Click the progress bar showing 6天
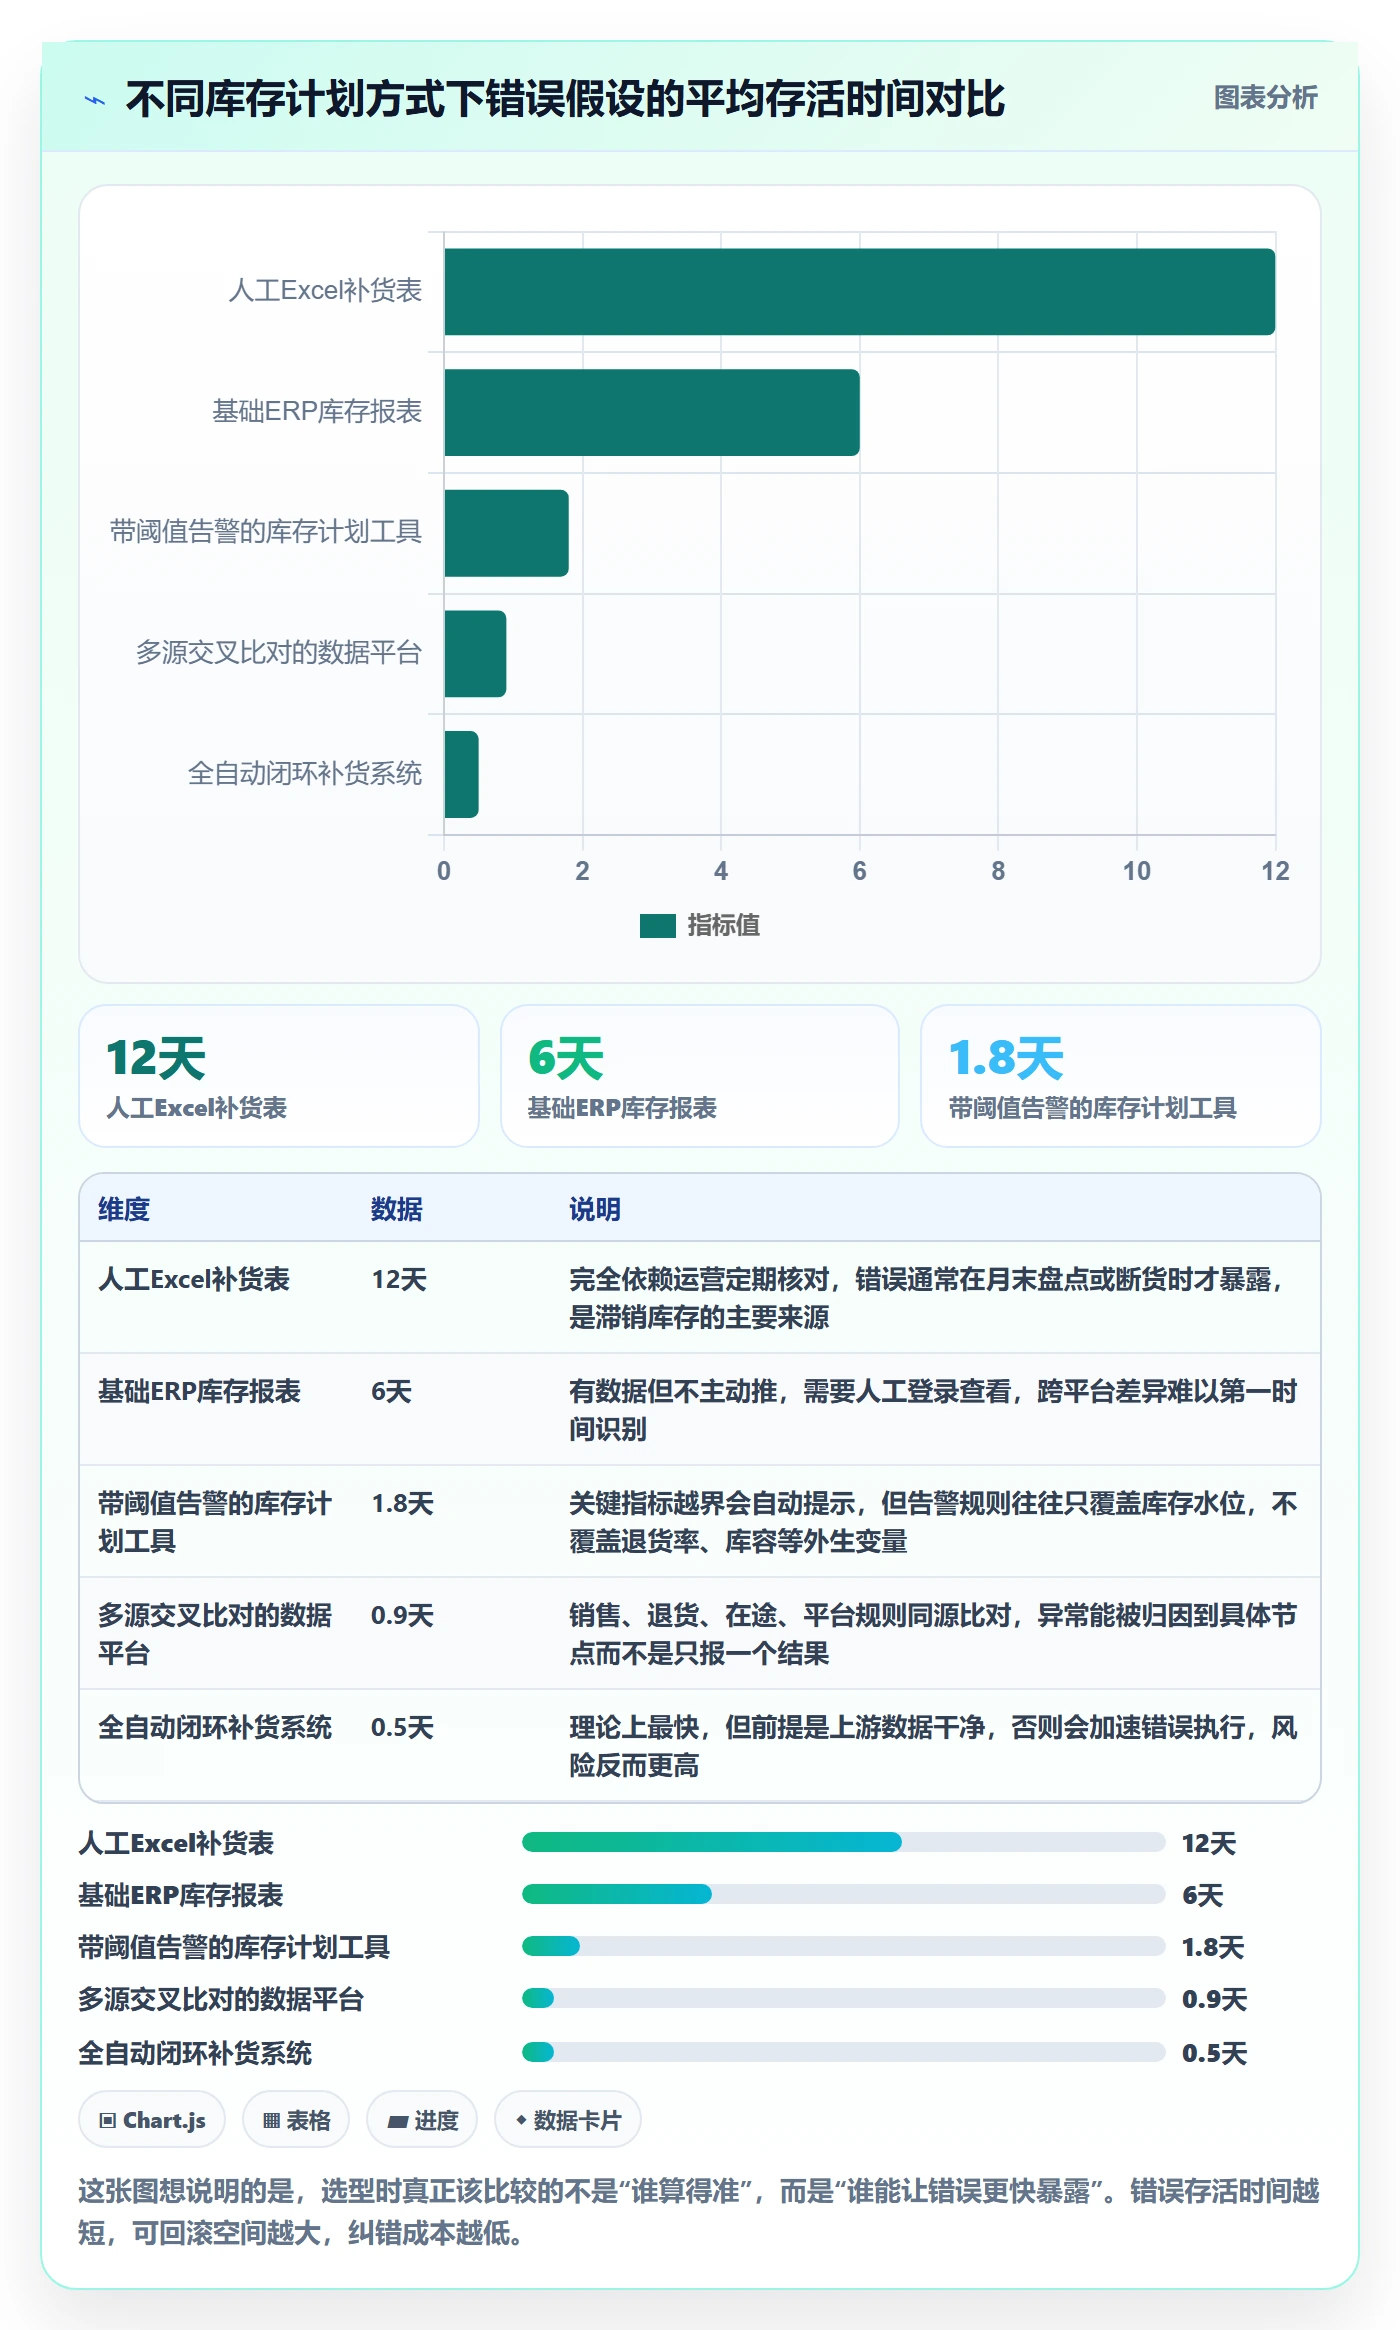Screen dimensions: 1400x2330 tap(844, 1894)
